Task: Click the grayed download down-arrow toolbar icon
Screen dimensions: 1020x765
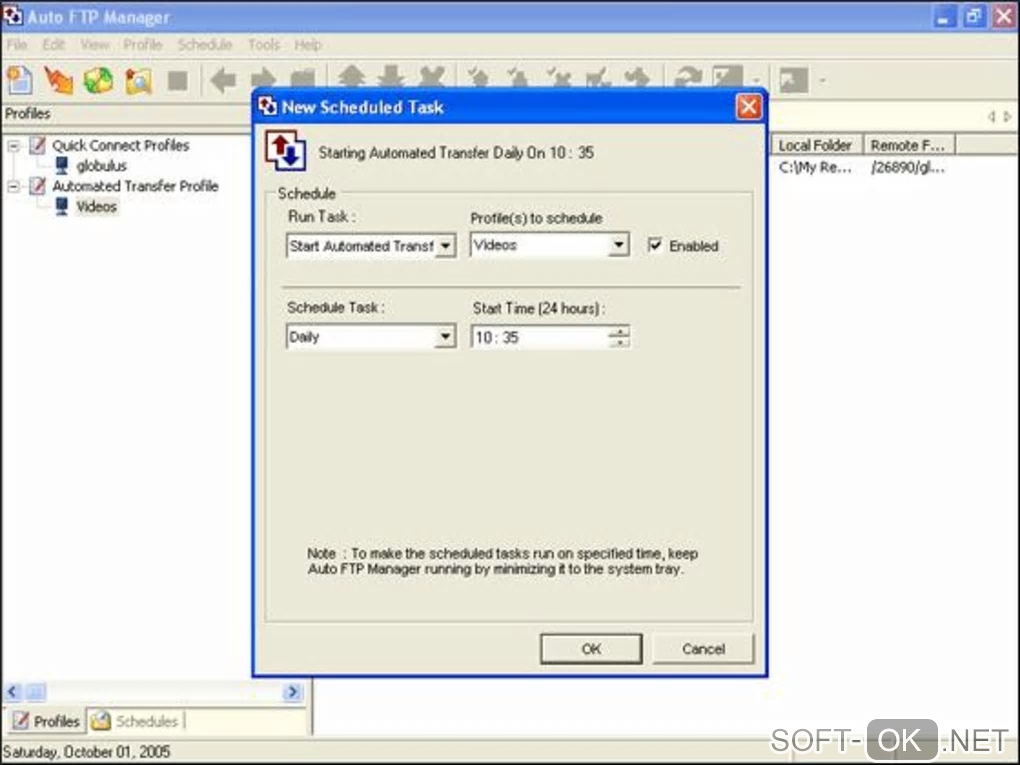Action: tap(390, 76)
